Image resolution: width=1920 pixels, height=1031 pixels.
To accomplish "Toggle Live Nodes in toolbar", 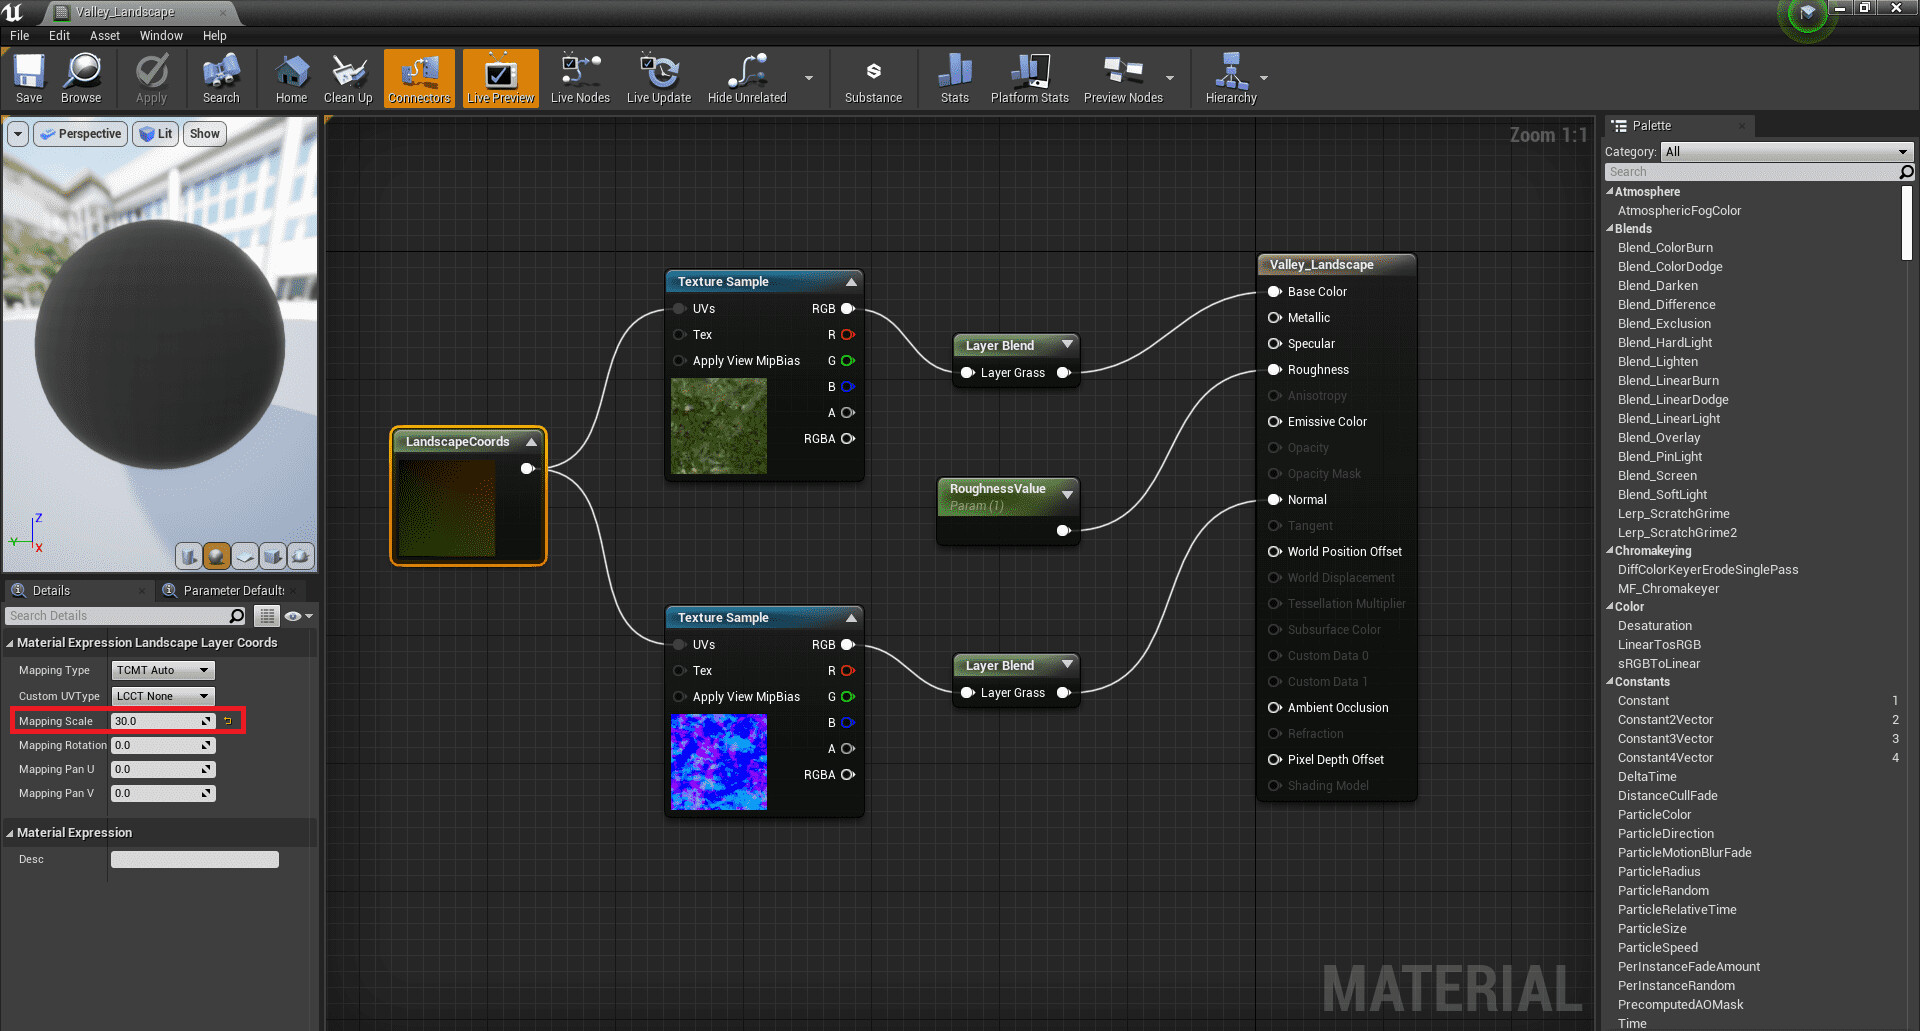I will tap(580, 78).
